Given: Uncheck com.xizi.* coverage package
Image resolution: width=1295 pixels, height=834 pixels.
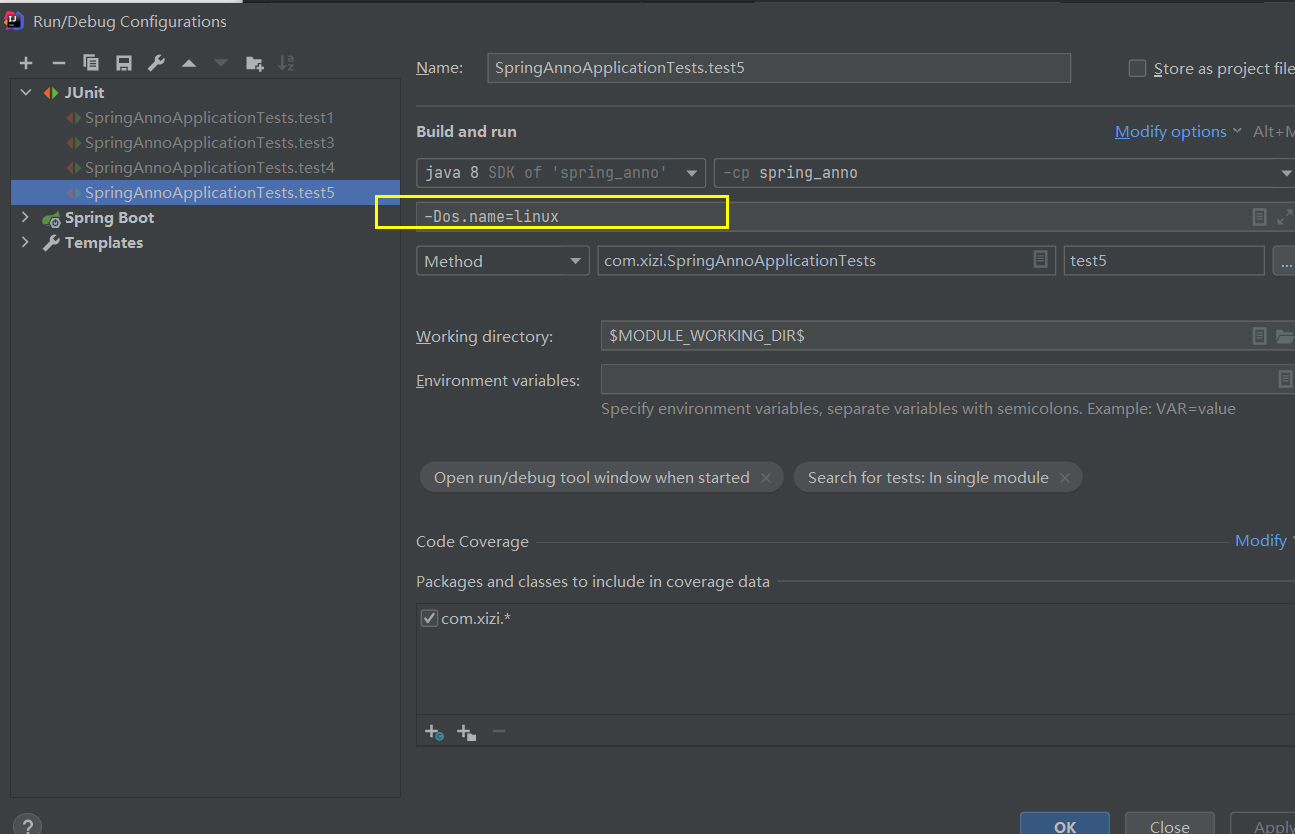Looking at the screenshot, I should 429,618.
